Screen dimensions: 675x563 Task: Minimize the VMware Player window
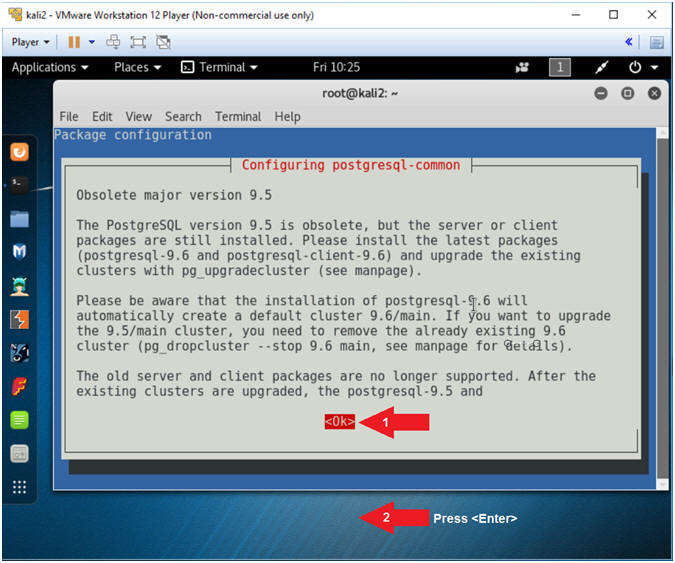[x=576, y=15]
